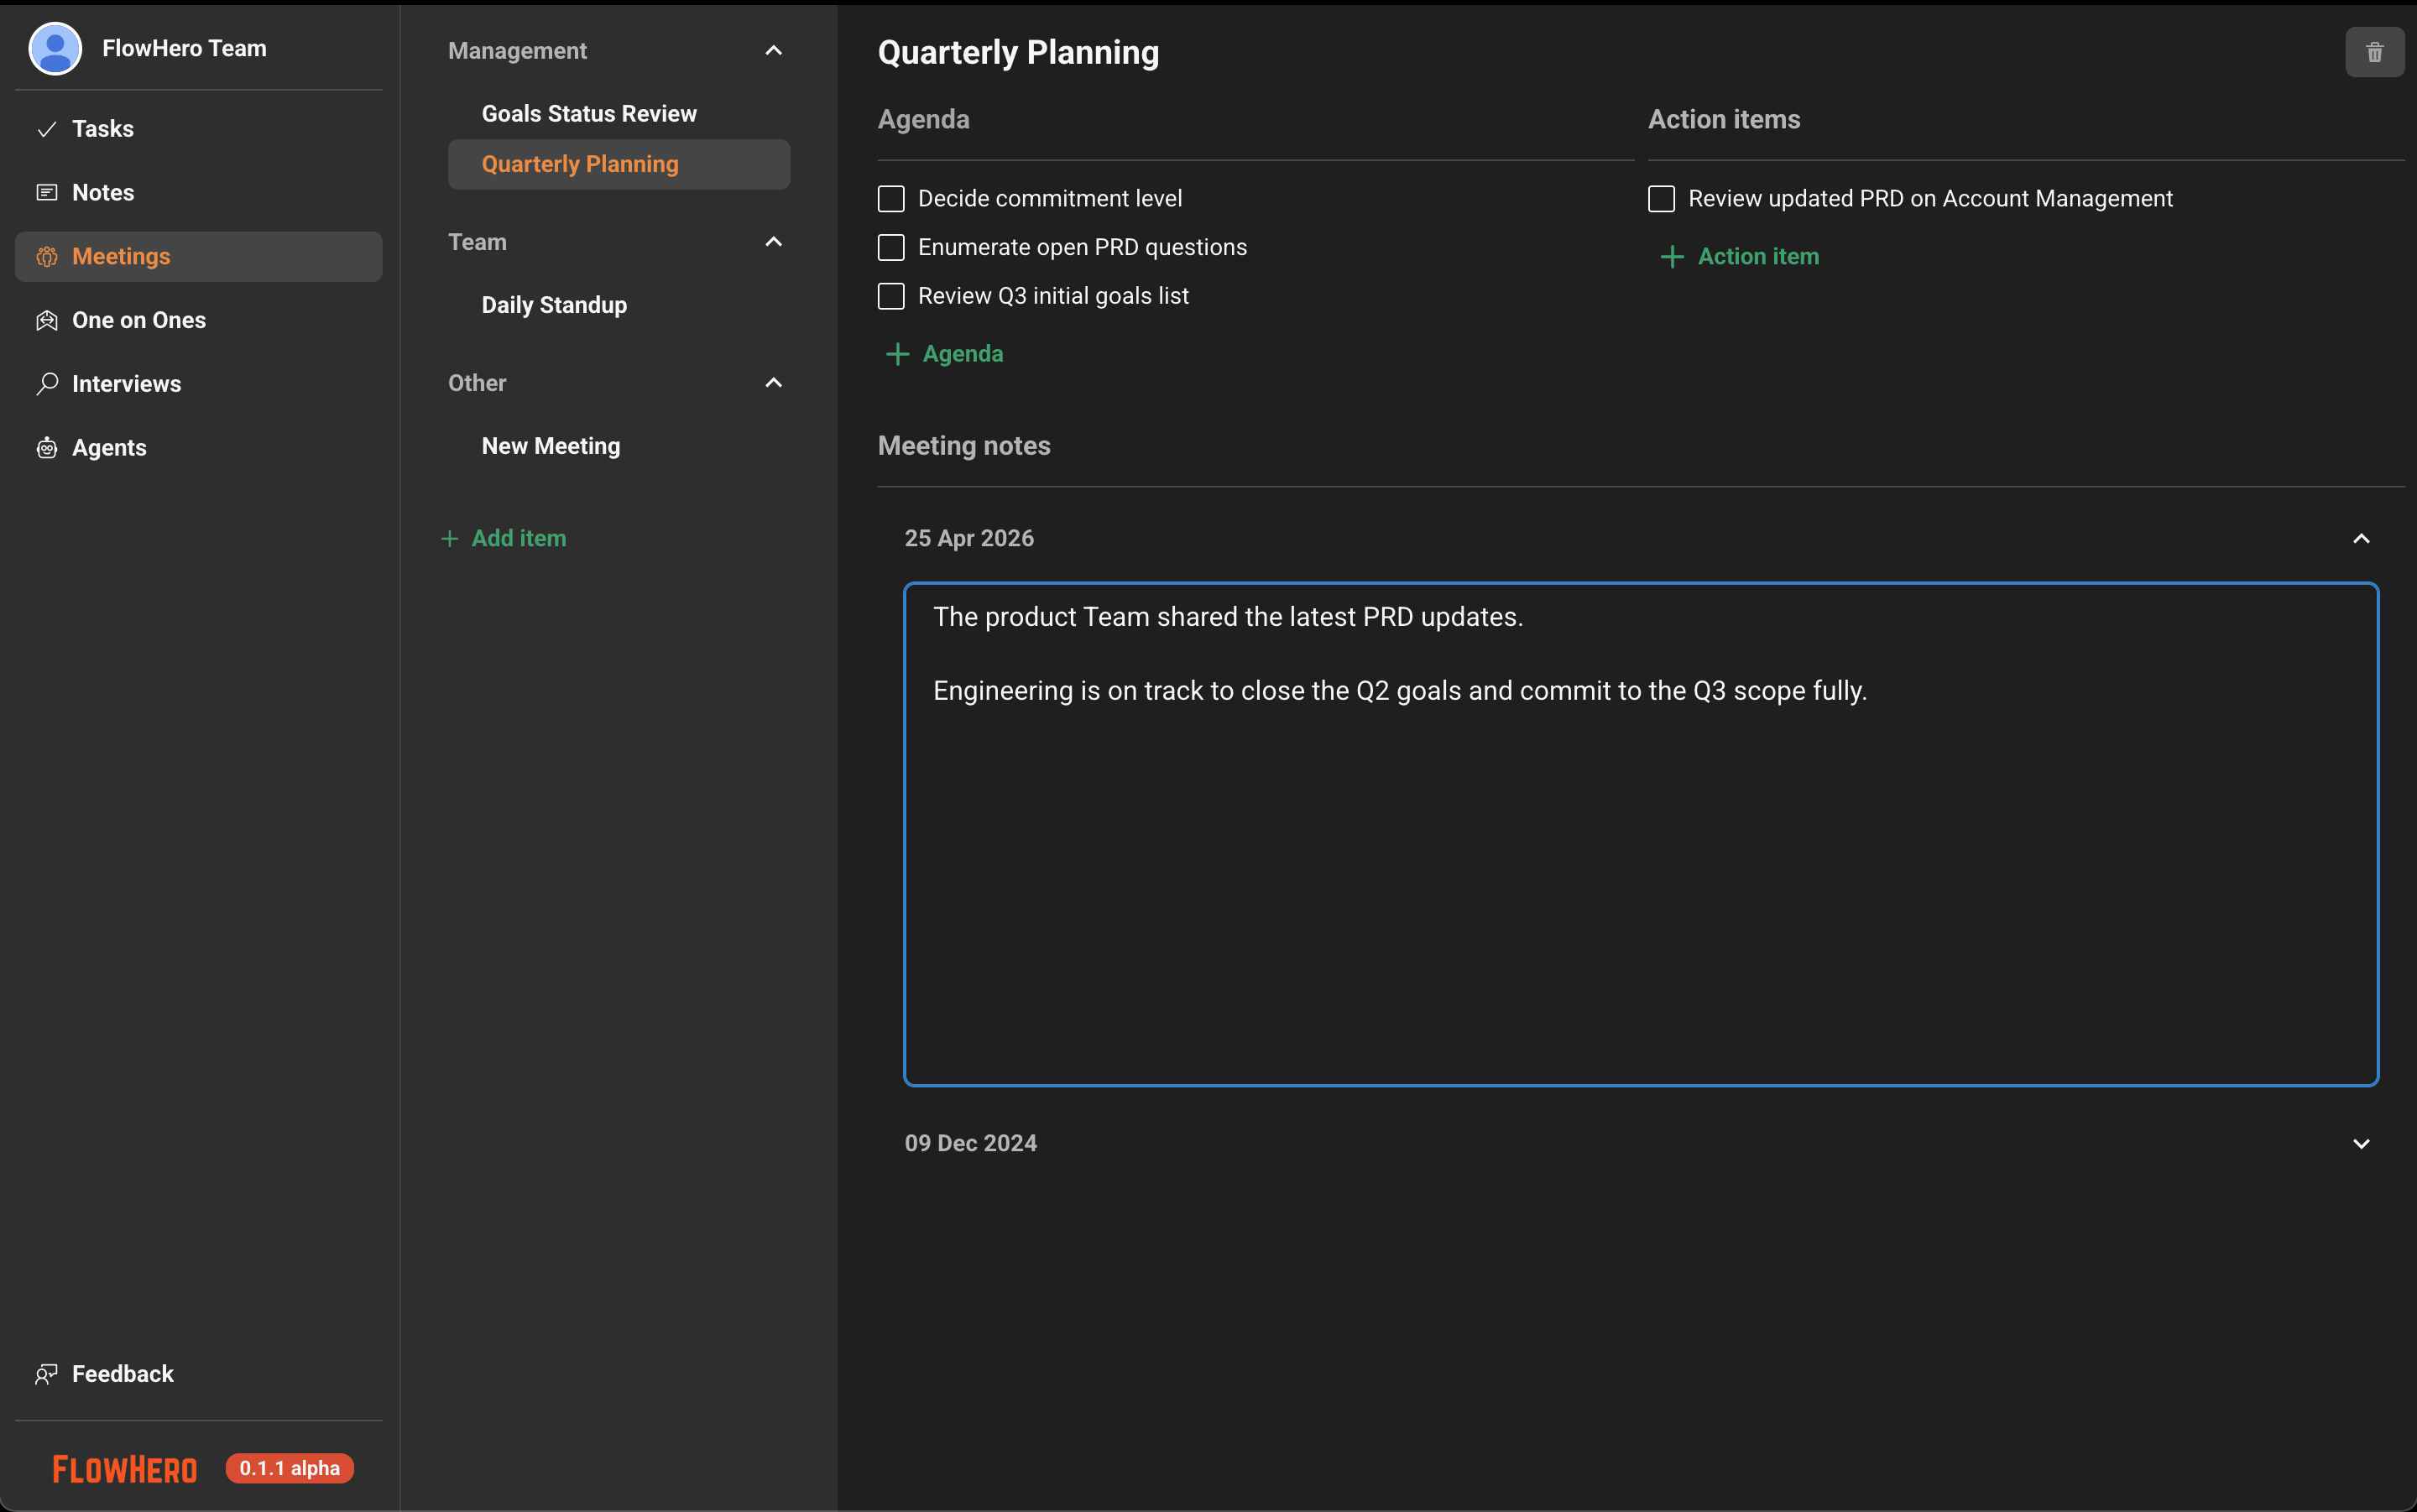Screen dimensions: 2417x1512
Task: Click the plus Agenda button
Action: 945,354
